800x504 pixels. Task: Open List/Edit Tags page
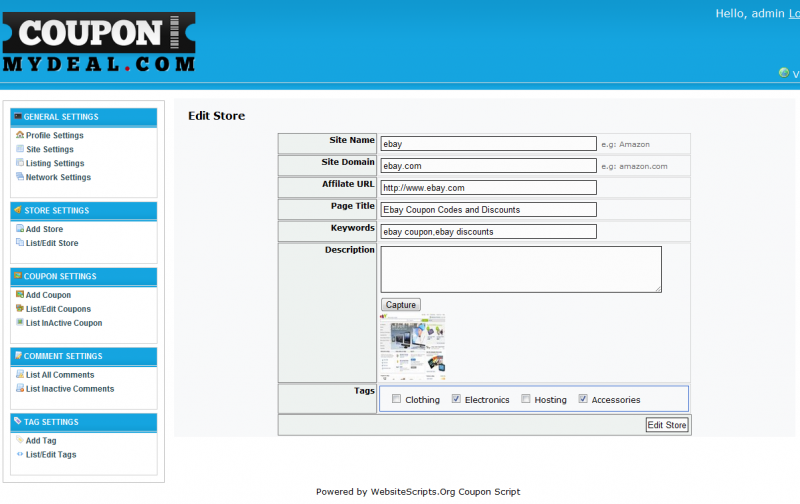pos(51,455)
